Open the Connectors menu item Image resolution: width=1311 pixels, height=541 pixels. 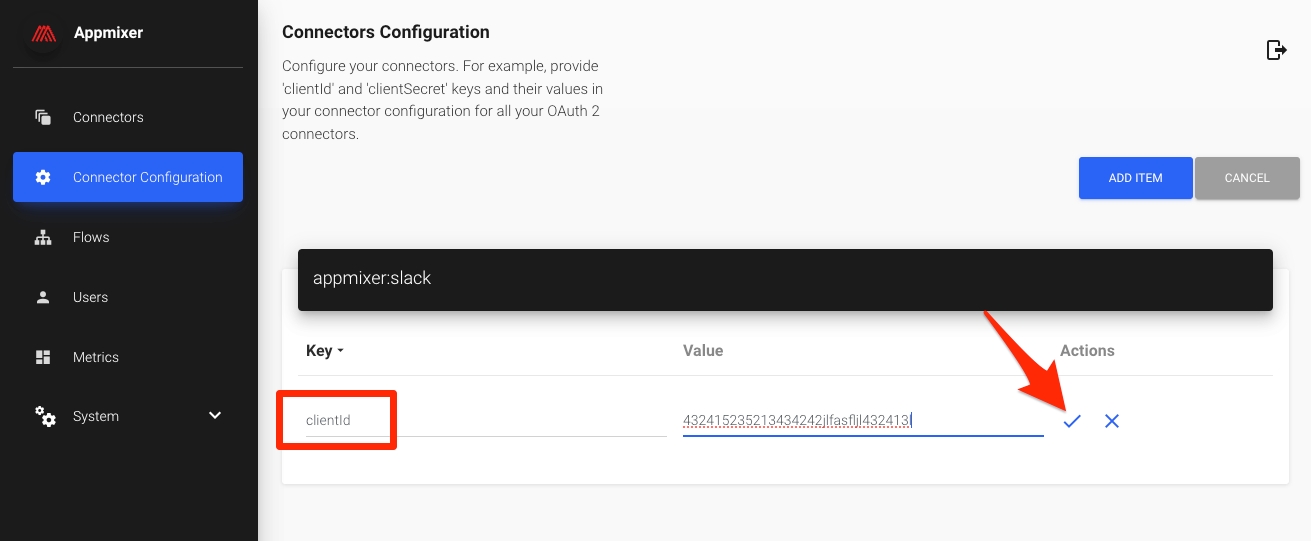(x=108, y=117)
